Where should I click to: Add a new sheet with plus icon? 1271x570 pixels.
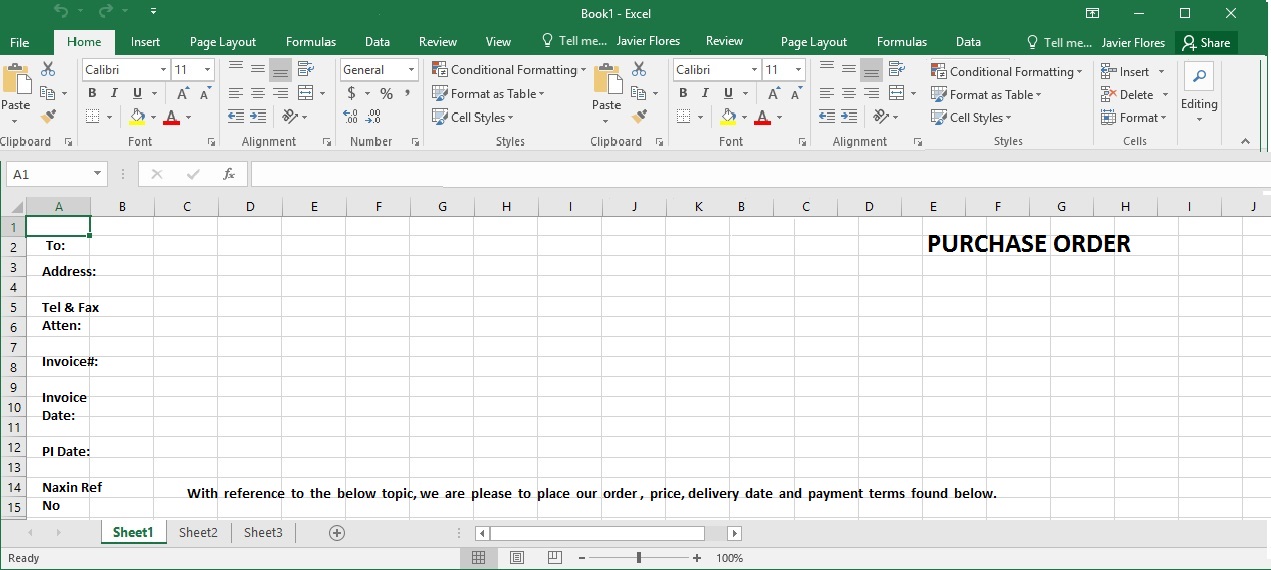337,533
